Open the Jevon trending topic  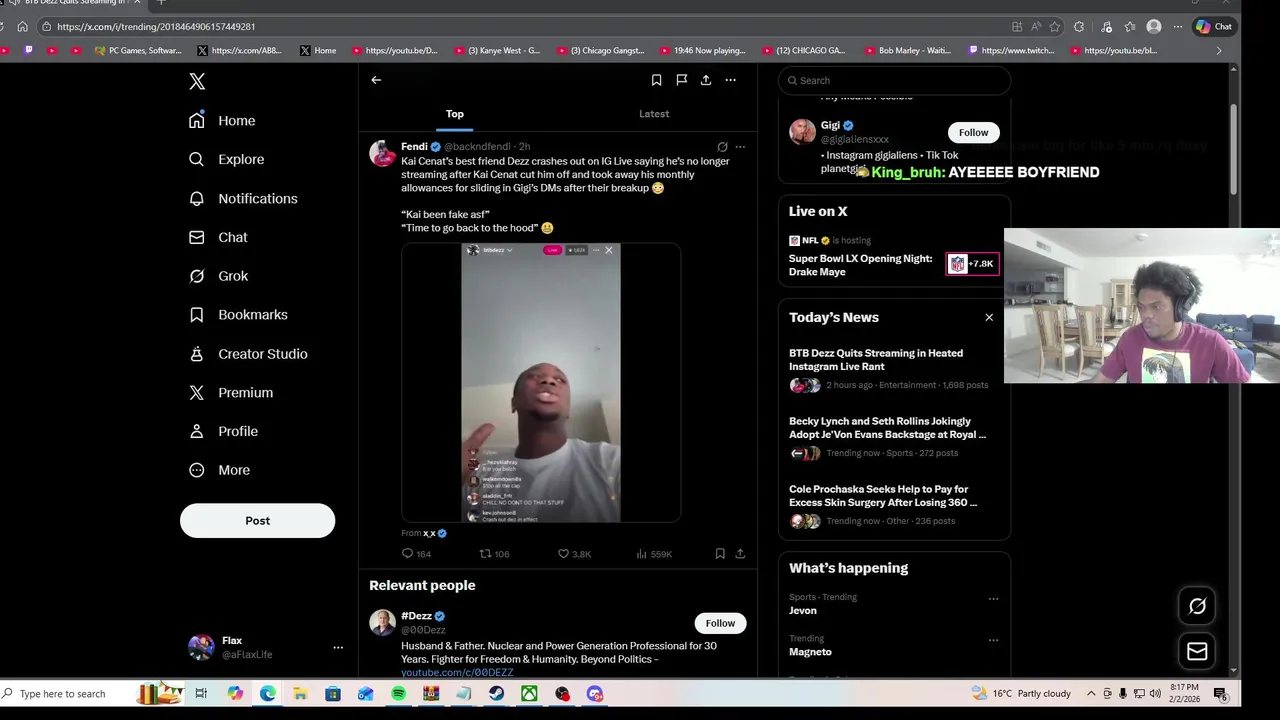(803, 611)
